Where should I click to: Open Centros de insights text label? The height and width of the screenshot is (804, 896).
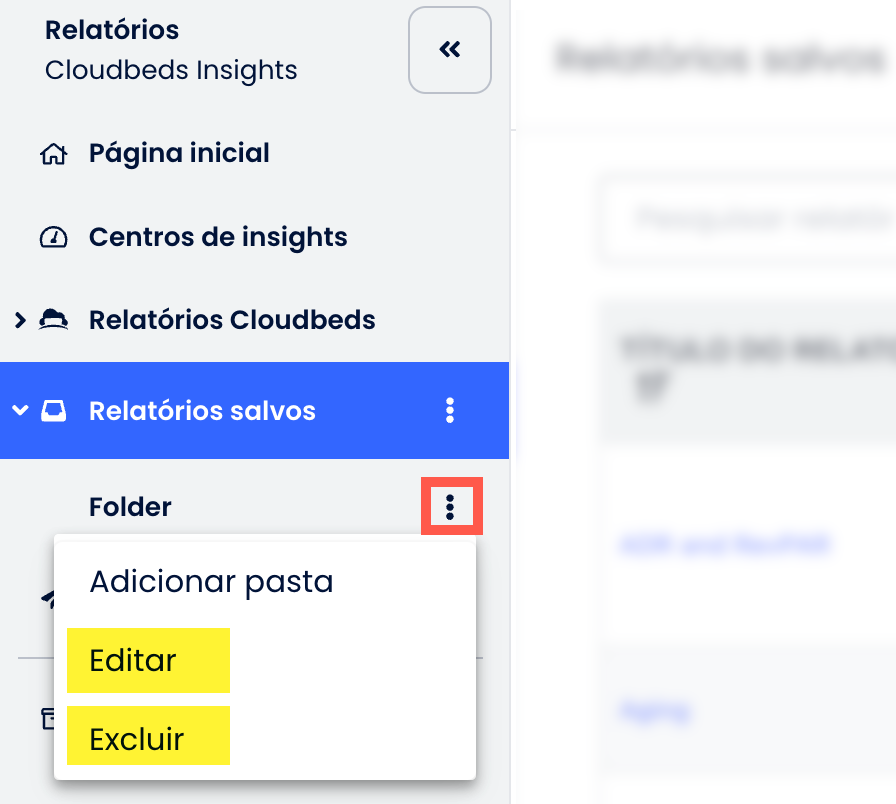[x=218, y=238]
